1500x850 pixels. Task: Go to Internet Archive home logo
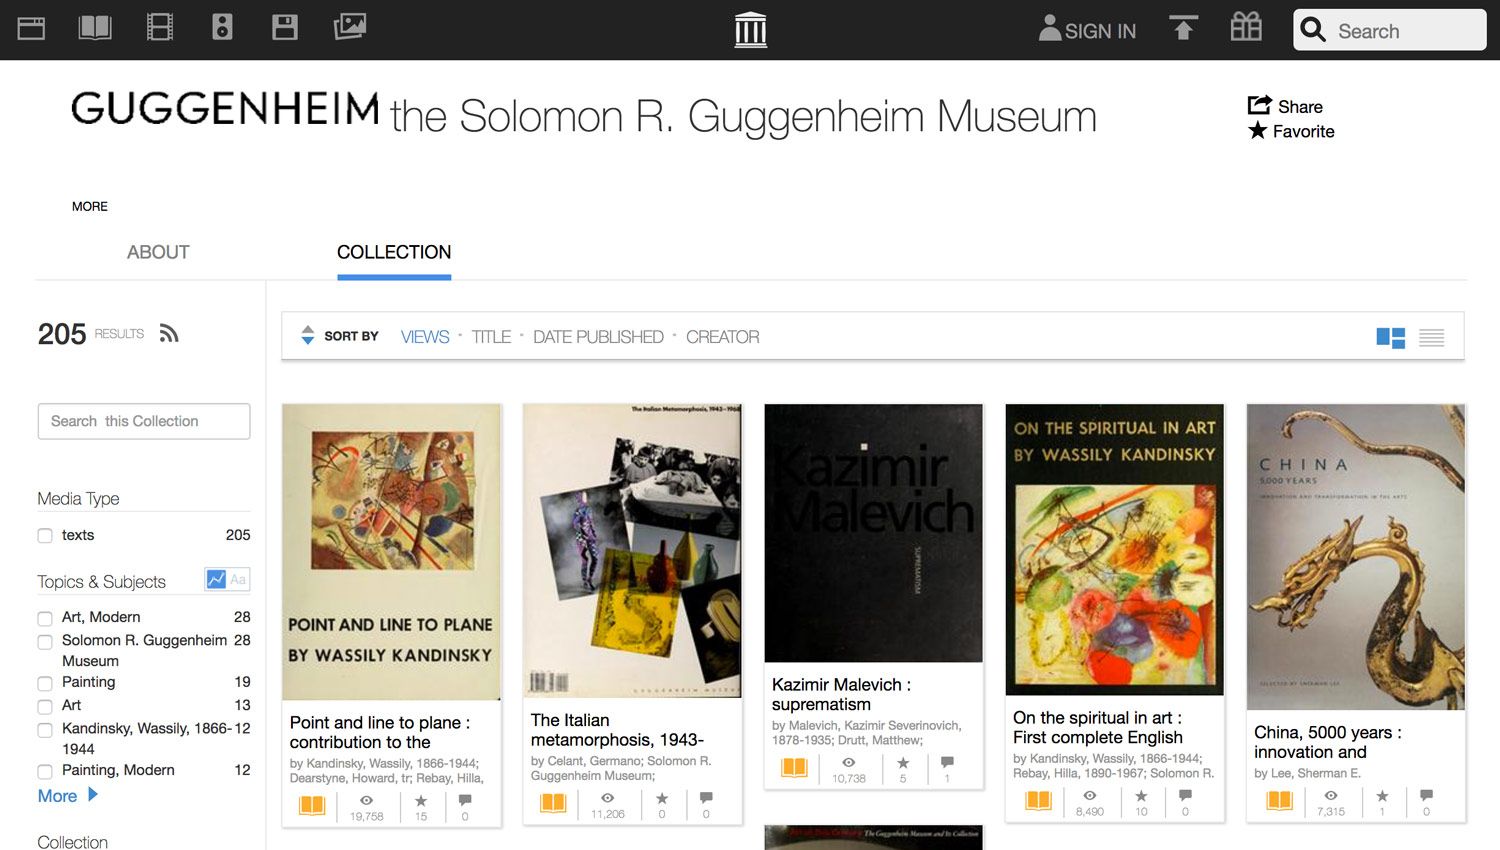tap(750, 29)
